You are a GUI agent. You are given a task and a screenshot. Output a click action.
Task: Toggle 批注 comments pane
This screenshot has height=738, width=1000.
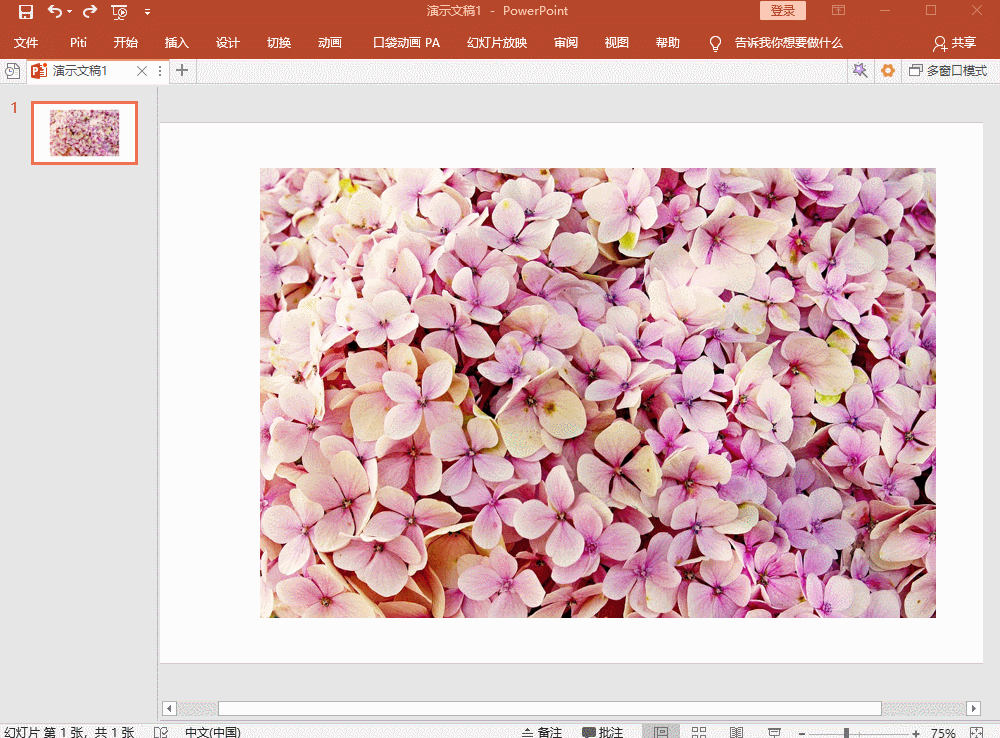pos(603,733)
